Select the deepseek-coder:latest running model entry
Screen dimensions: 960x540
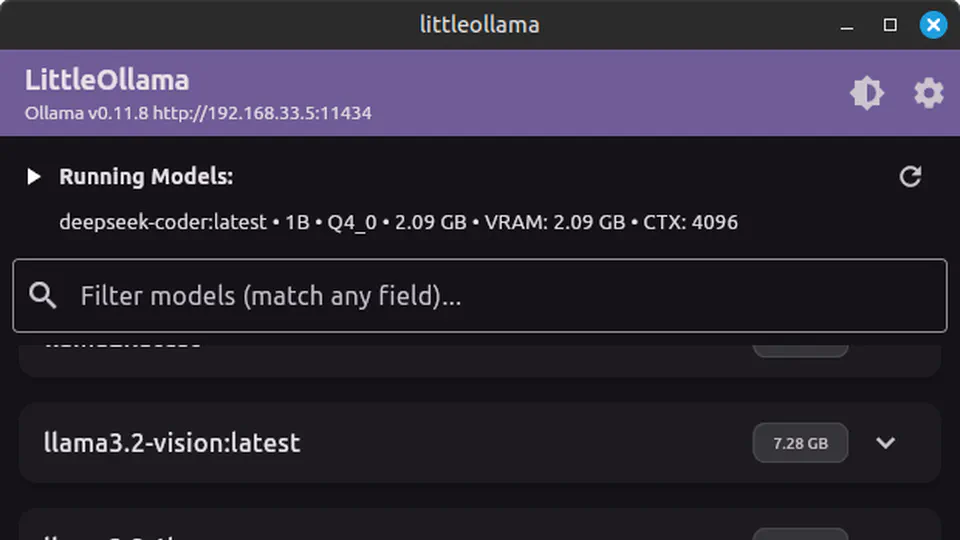coord(398,222)
